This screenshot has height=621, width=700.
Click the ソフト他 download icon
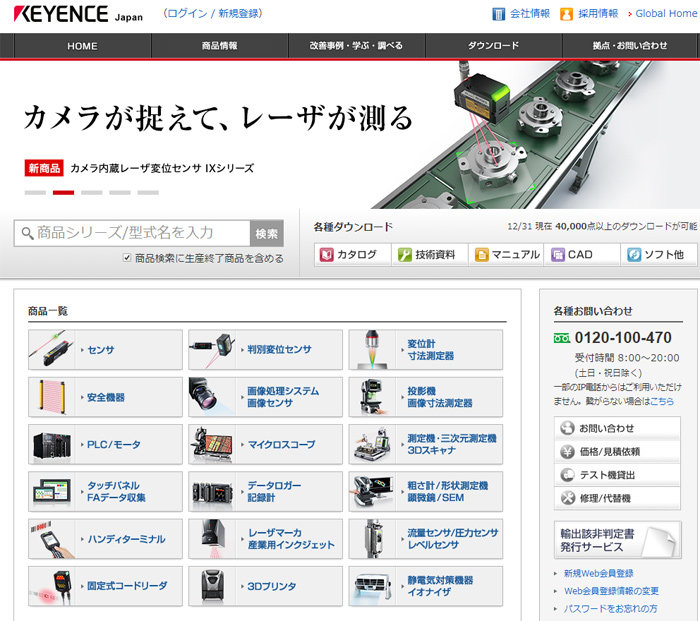pyautogui.click(x=633, y=255)
